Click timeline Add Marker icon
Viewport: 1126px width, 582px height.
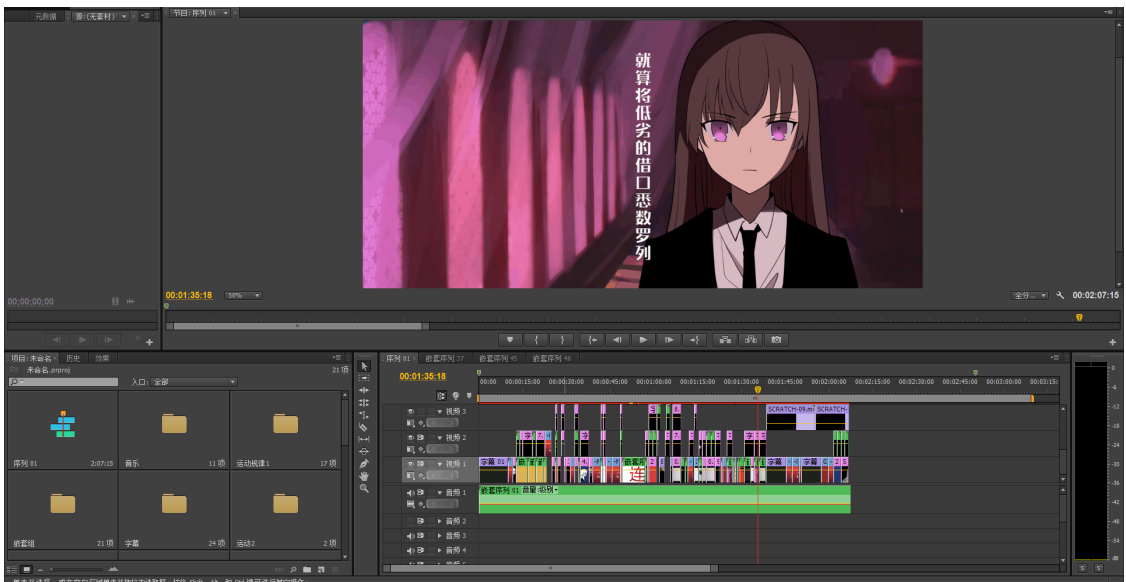point(469,395)
